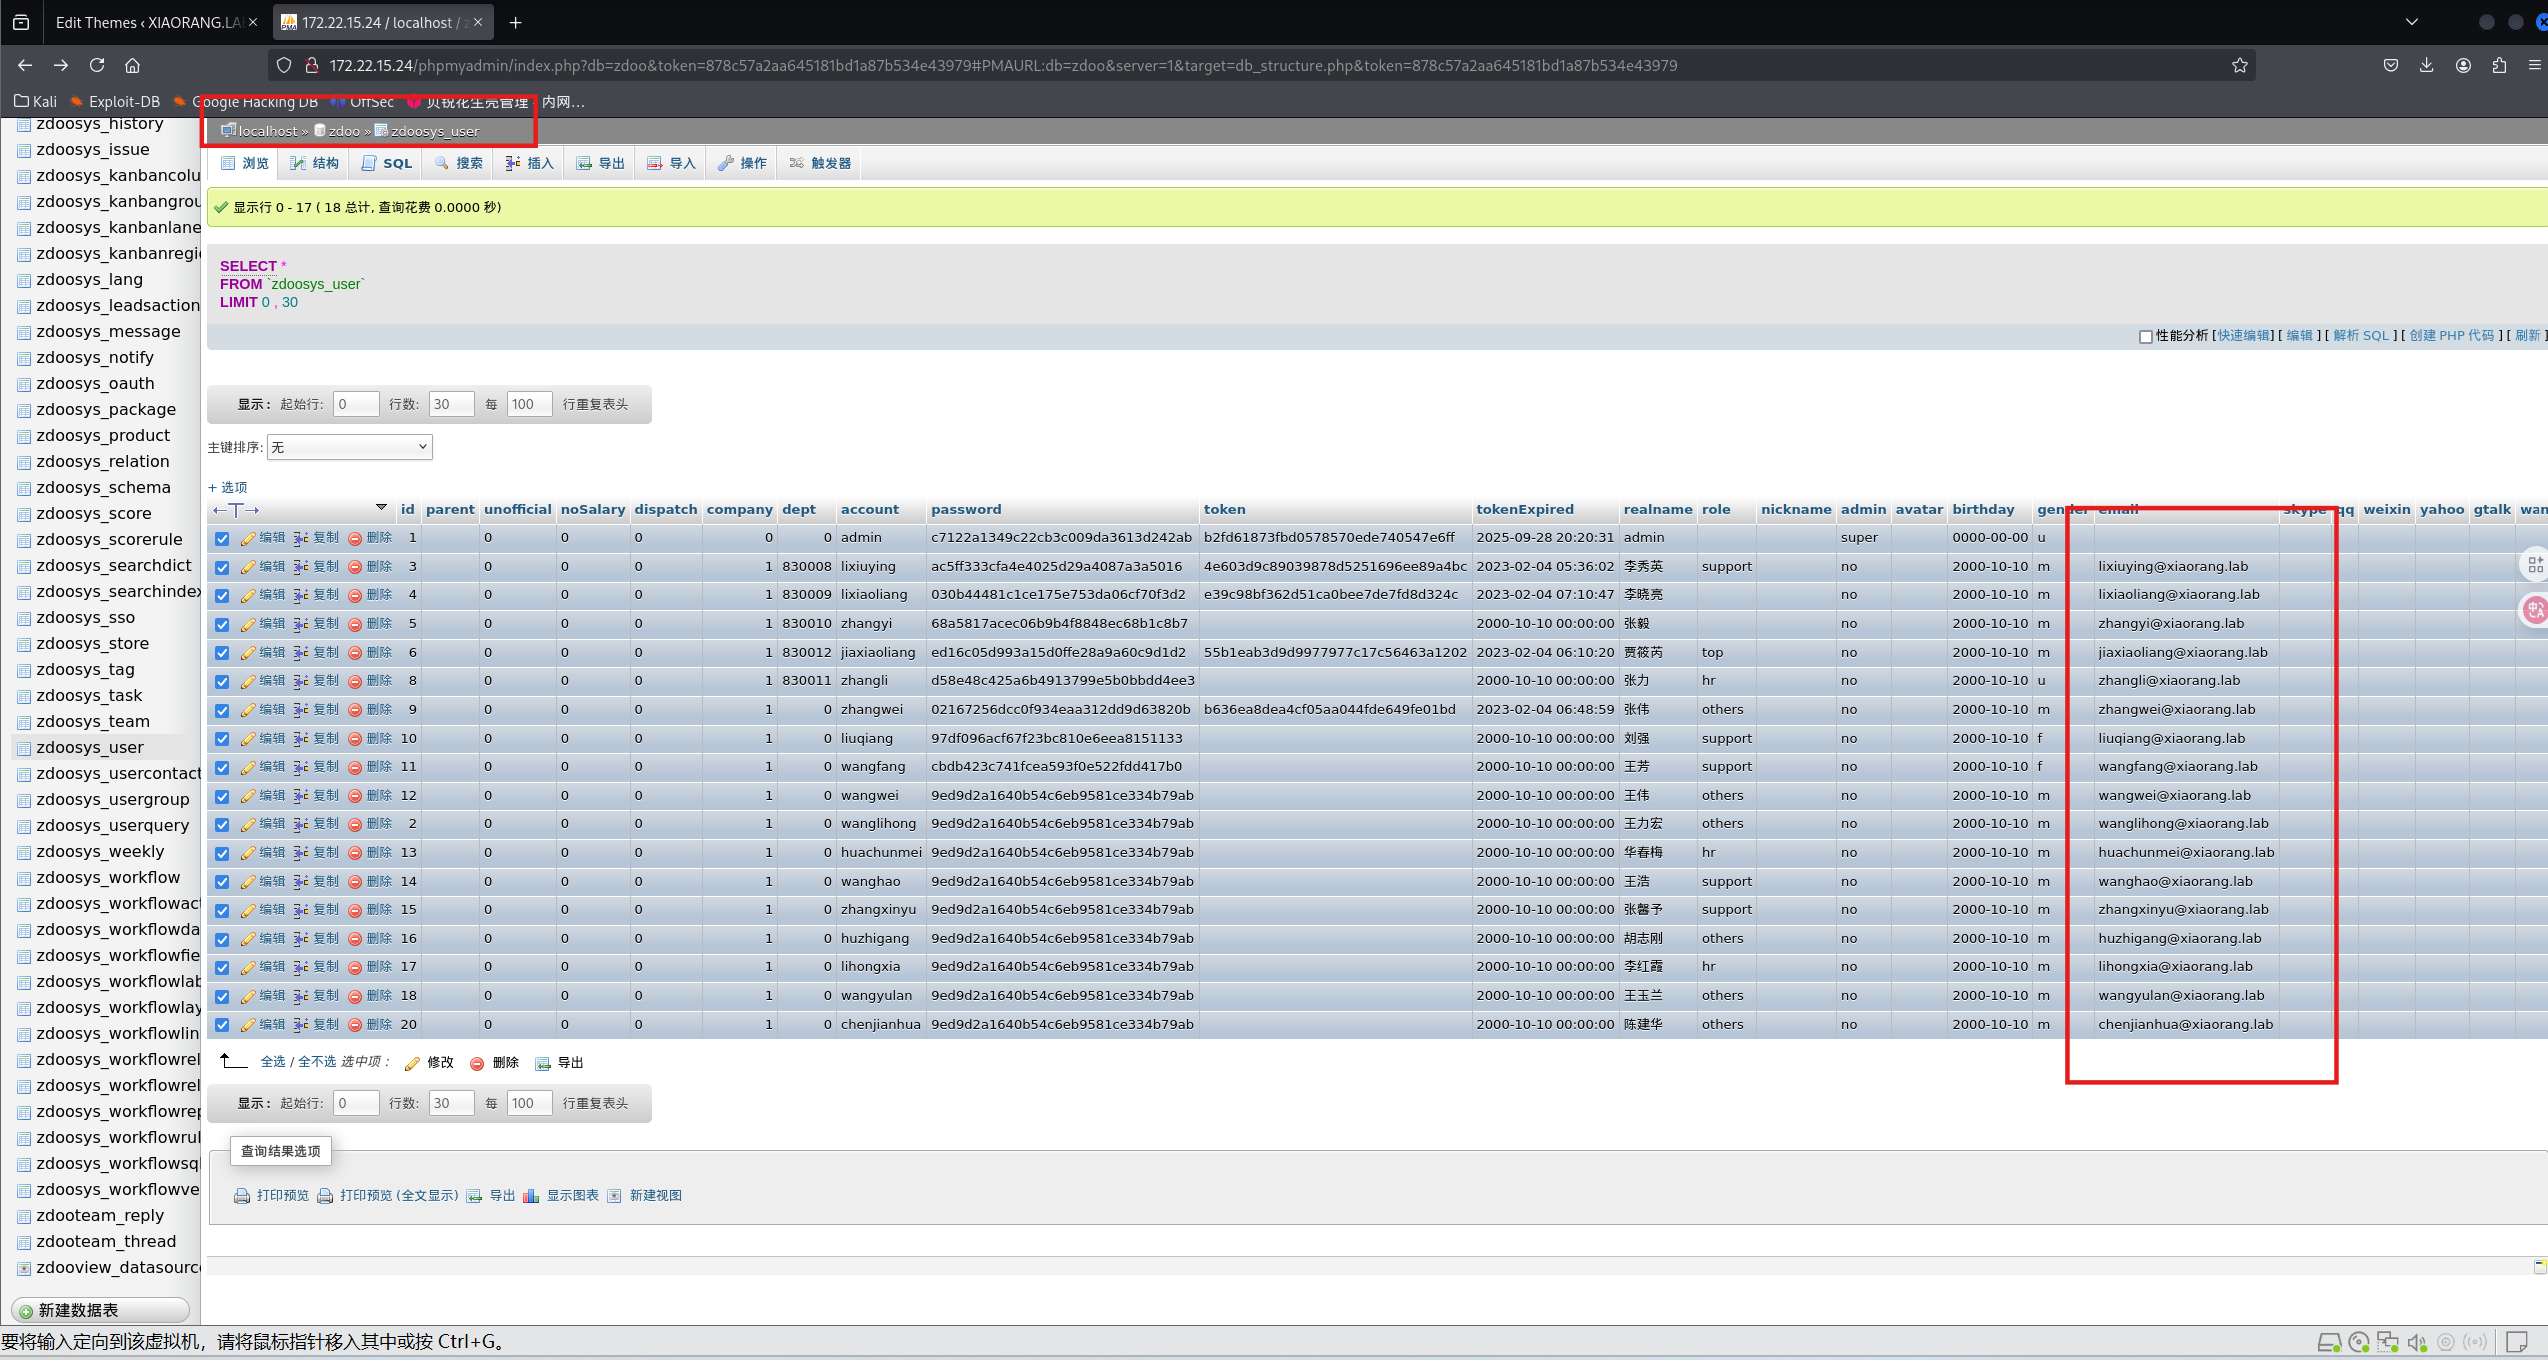2548x1360 pixels.
Task: Switch to the SQL tab
Action: pos(387,163)
